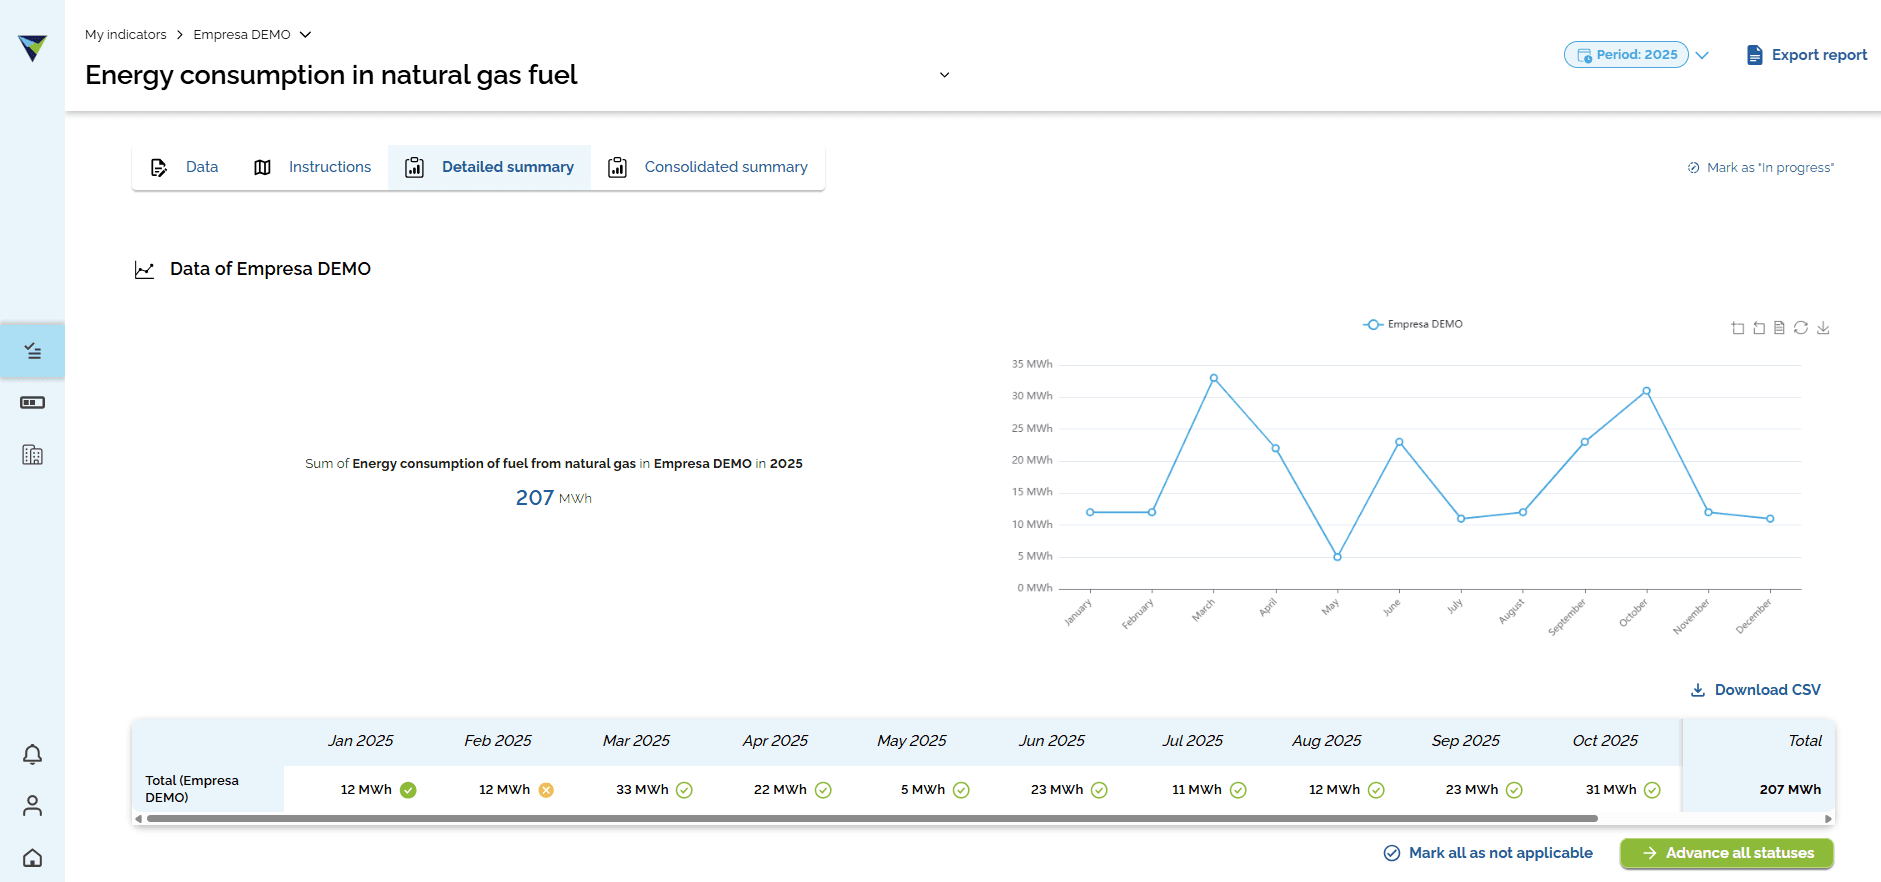Click the chart zoom area tool icon
The height and width of the screenshot is (882, 1881).
click(1737, 328)
